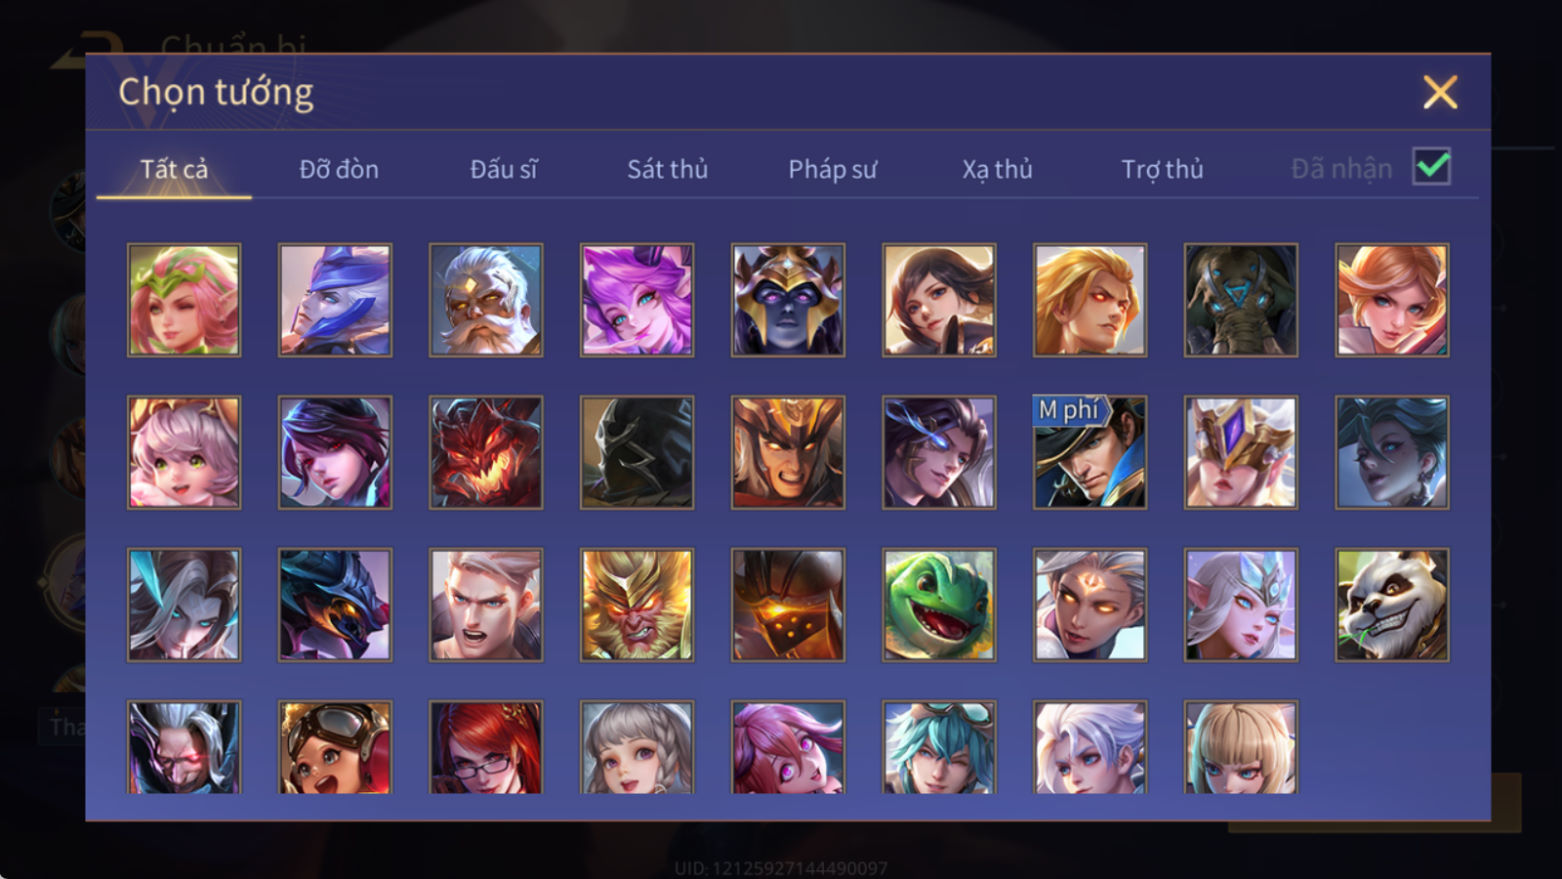1562x879 pixels.
Task: Switch to the 'Trợ thủ' tab
Action: click(x=1162, y=169)
